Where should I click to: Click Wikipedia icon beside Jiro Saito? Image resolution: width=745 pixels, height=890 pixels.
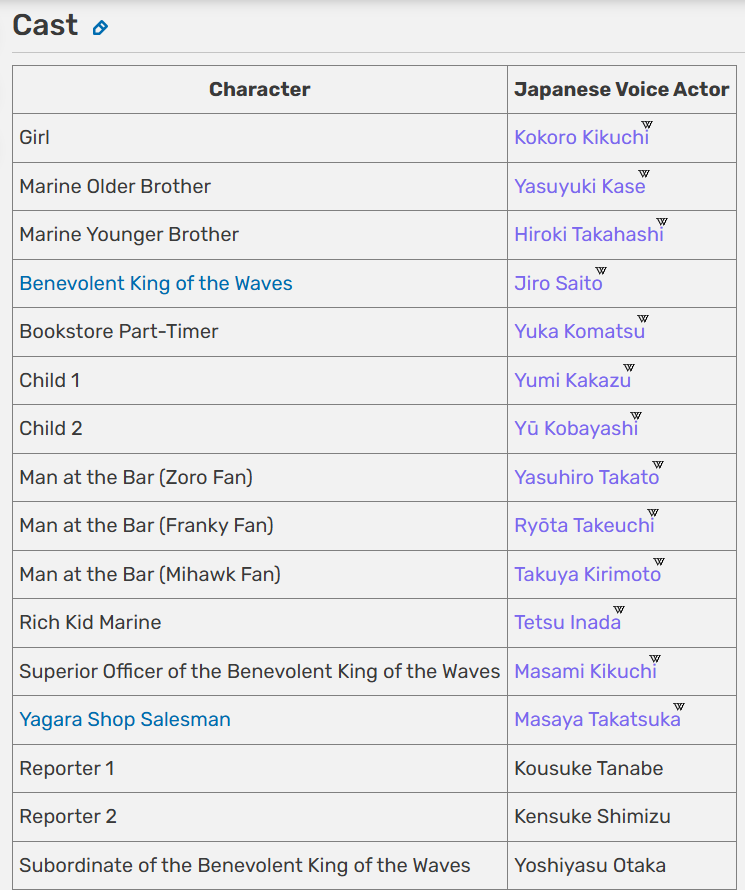tap(600, 270)
